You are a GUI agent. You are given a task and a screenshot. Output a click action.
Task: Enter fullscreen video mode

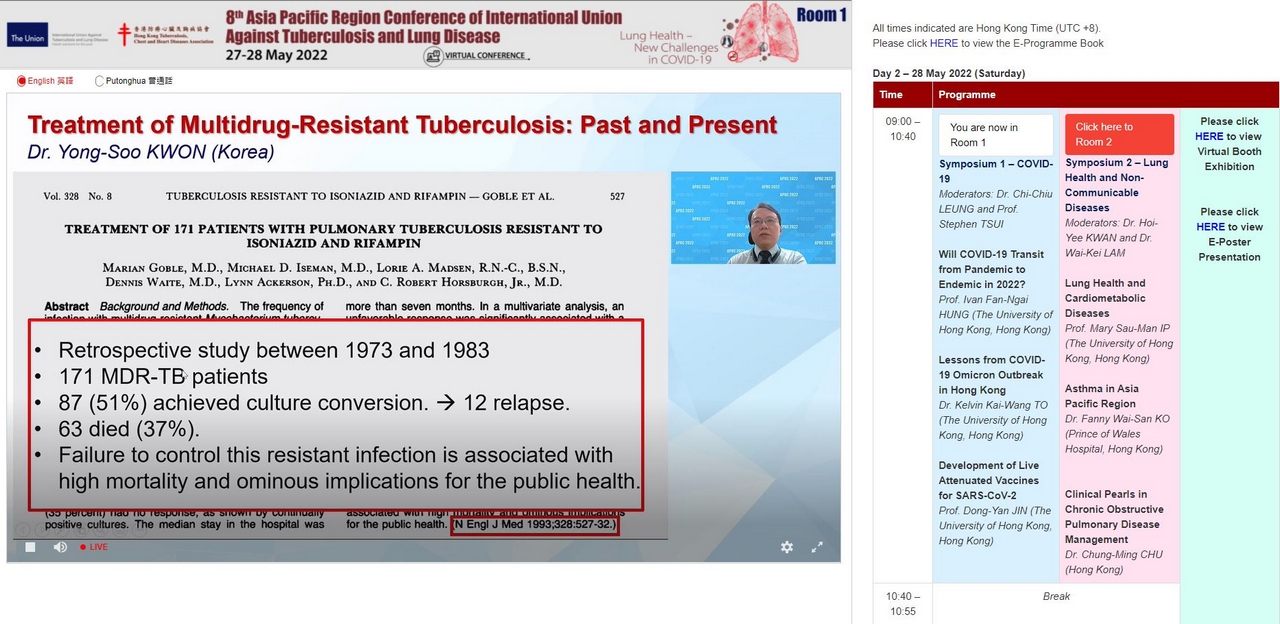tap(817, 547)
